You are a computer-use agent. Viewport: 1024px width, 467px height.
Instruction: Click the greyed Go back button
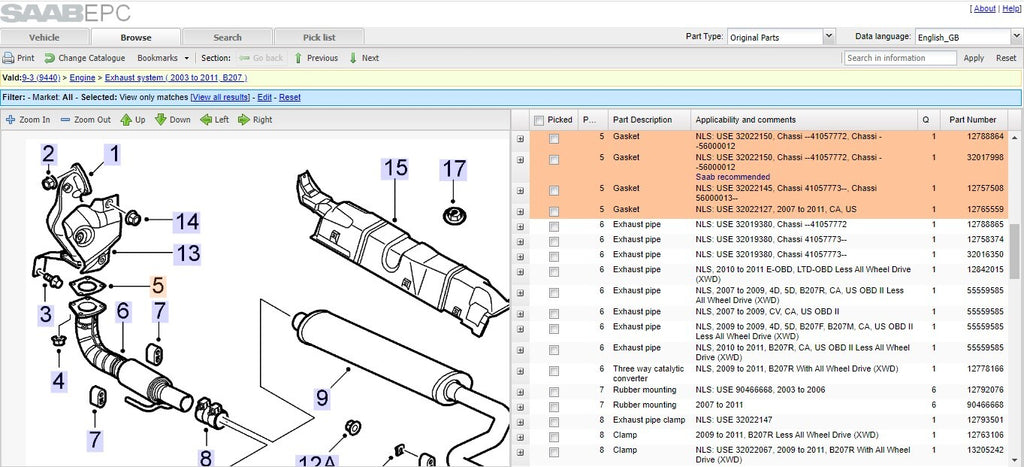click(261, 58)
